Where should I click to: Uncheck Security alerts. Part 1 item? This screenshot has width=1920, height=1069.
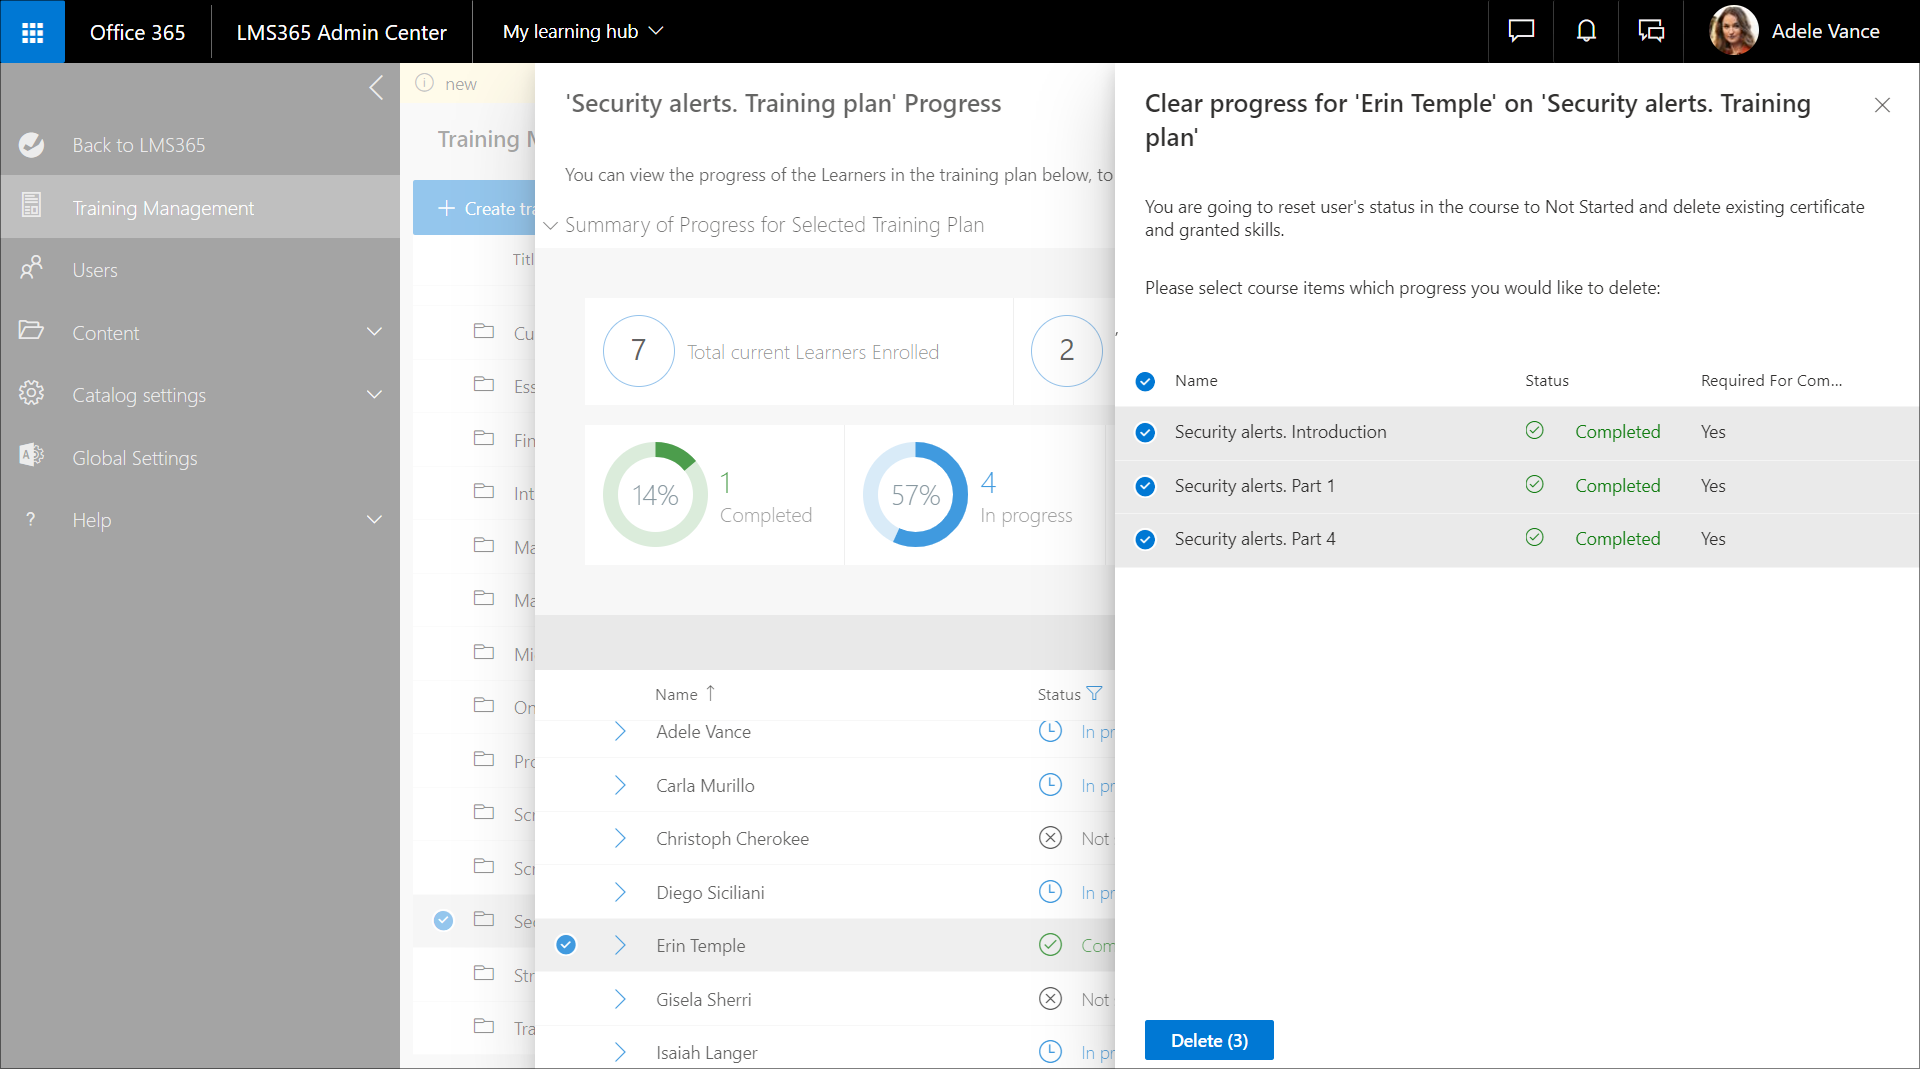click(x=1146, y=486)
